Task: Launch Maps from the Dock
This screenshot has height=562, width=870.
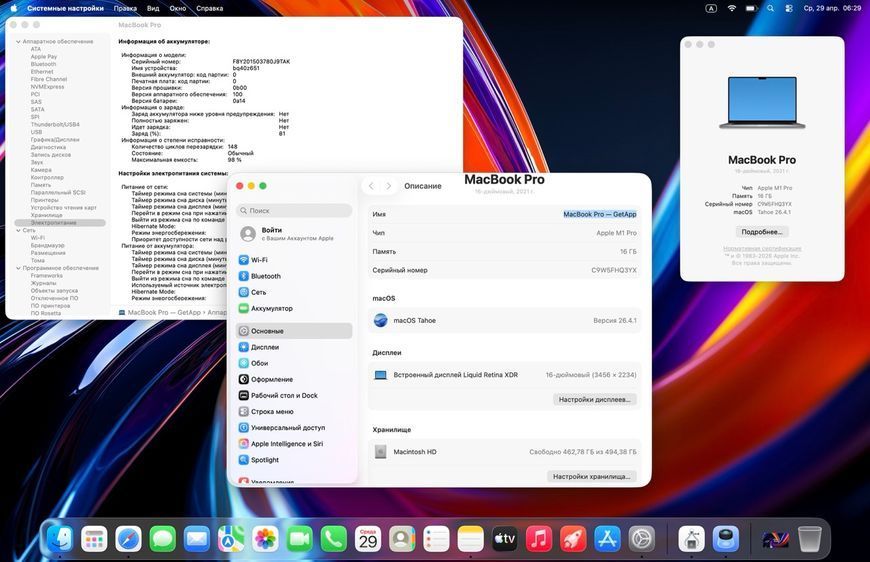Action: 231,538
